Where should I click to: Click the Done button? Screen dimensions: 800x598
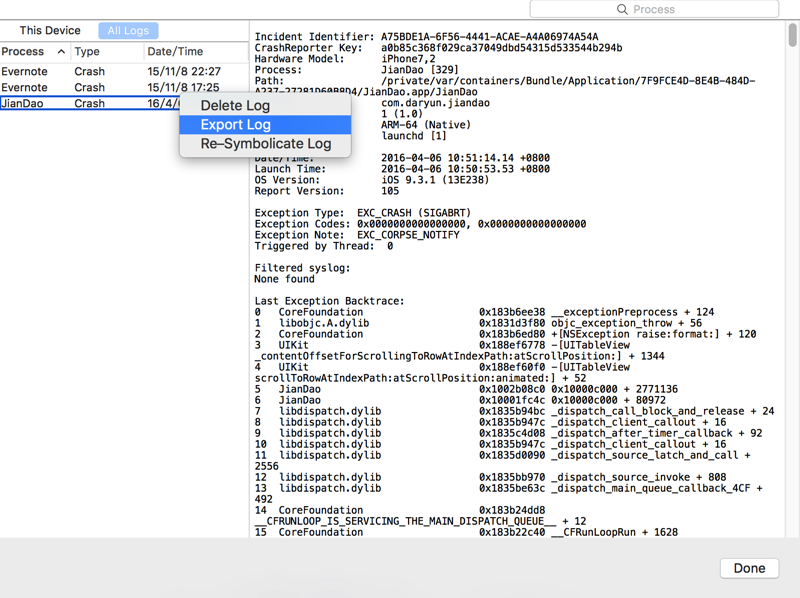click(749, 568)
